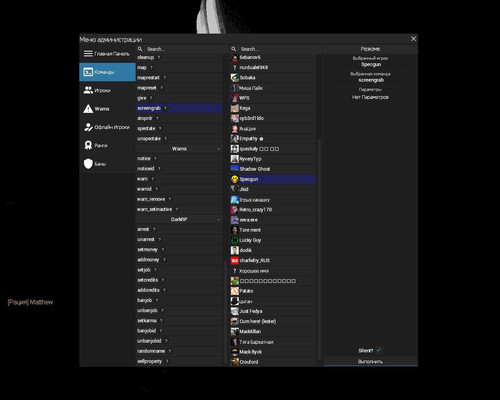Viewport: 500px width, 400px height.
Task: Select the setkarma command
Action: (x=179, y=320)
